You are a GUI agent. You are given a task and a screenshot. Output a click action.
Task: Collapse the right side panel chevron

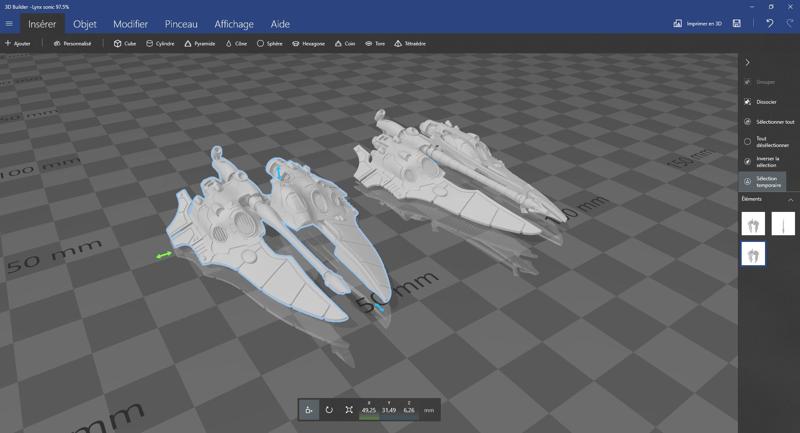748,63
